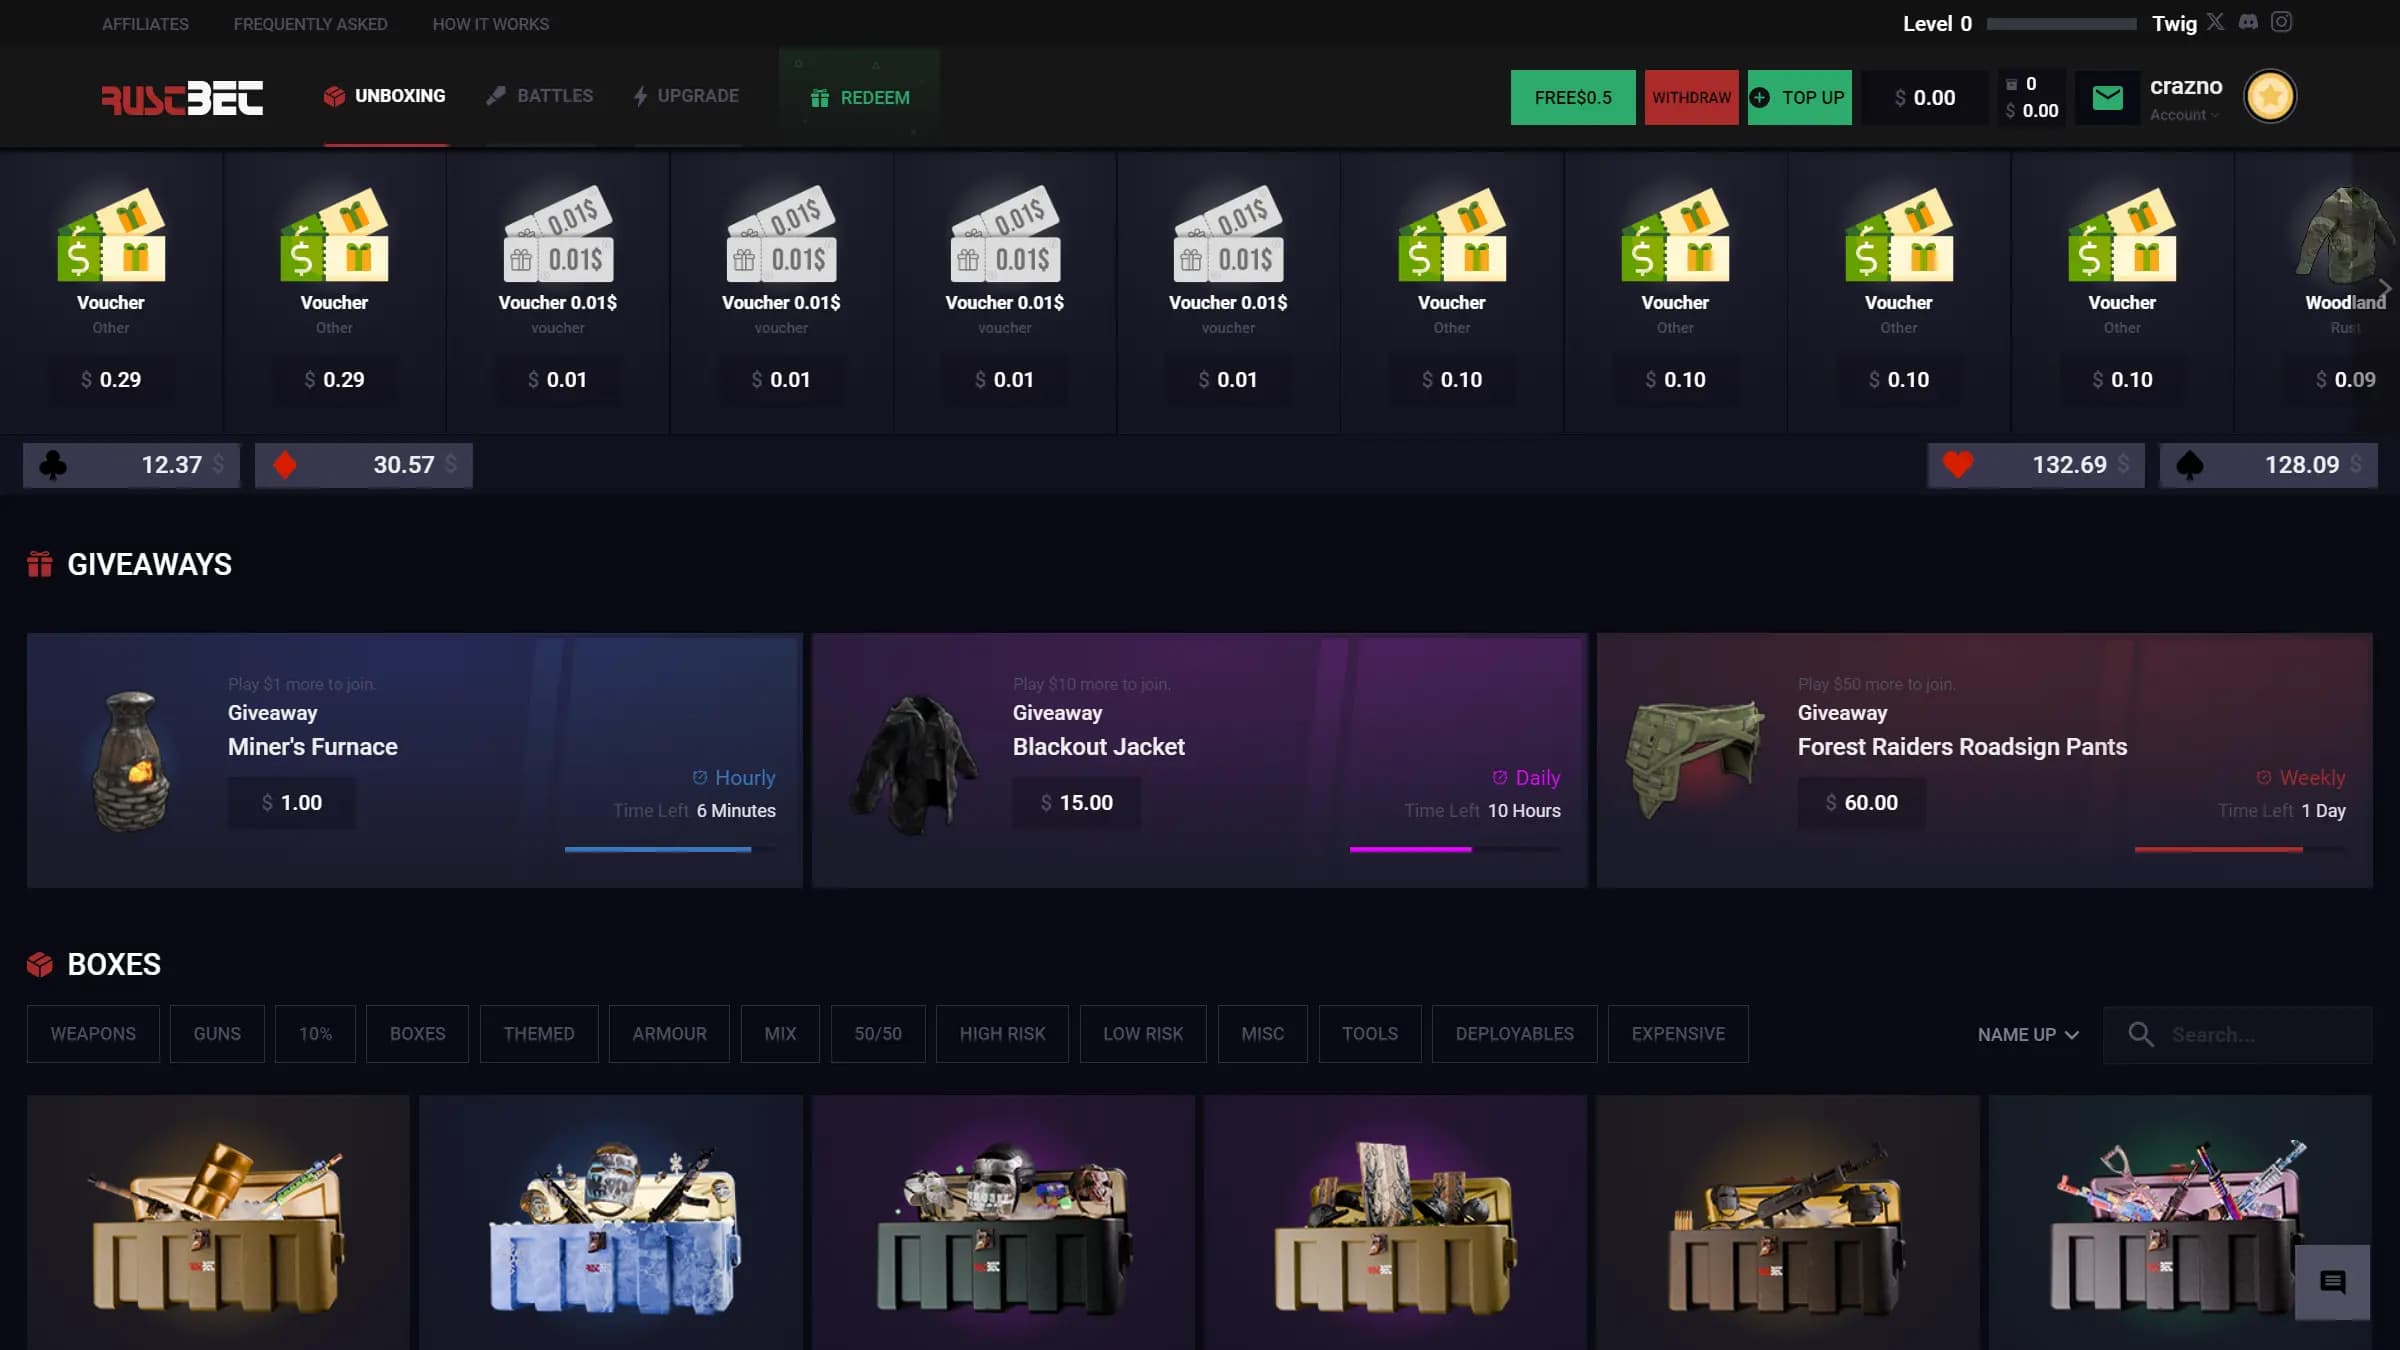The width and height of the screenshot is (2400, 1350).
Task: Filter boxes by Mix
Action: coord(780,1034)
